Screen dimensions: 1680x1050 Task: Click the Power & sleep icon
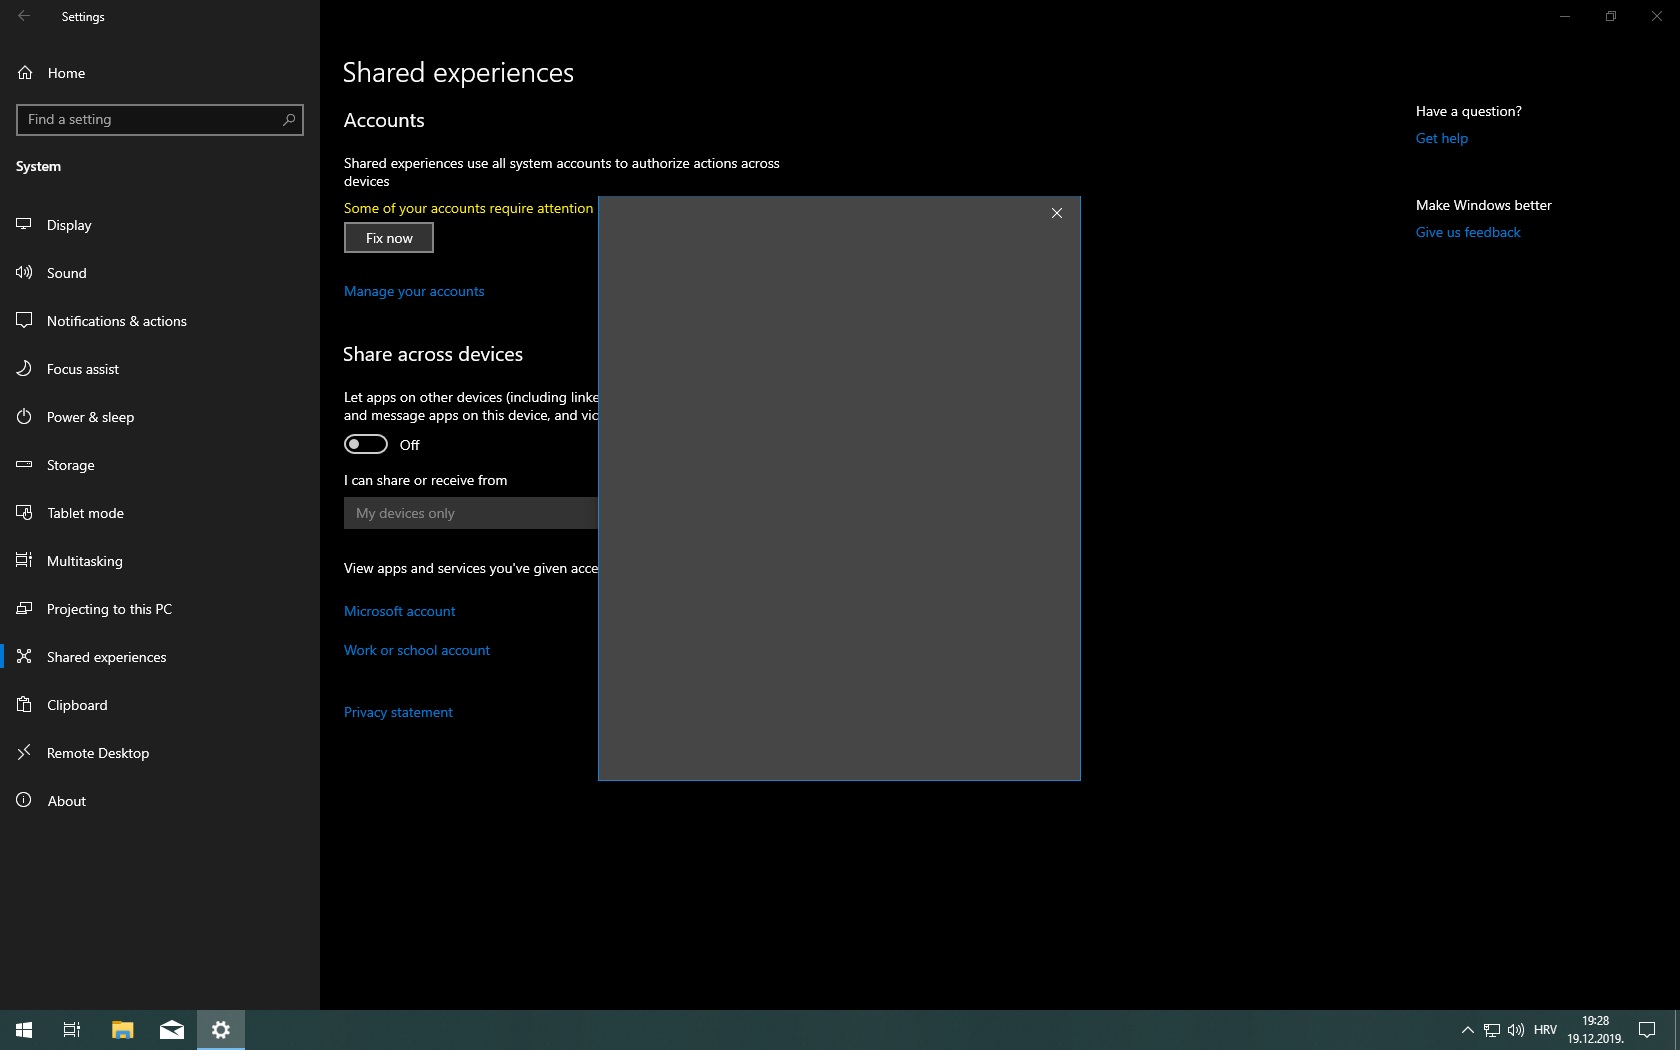click(24, 417)
